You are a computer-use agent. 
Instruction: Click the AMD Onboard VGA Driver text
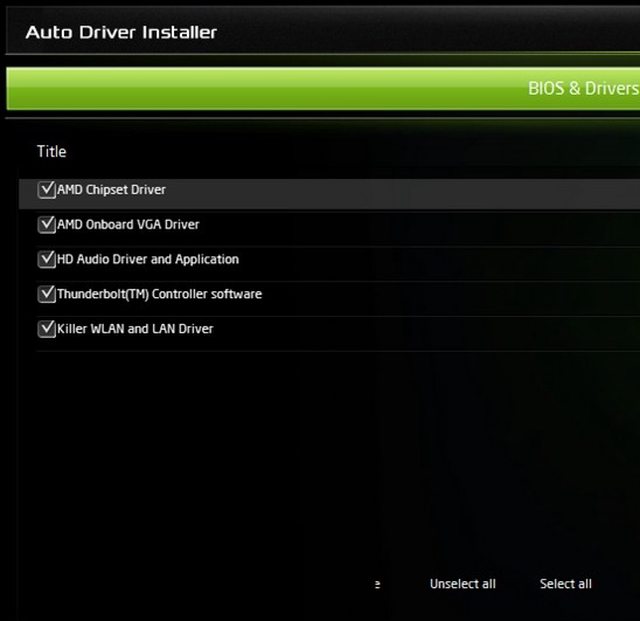pyautogui.click(x=128, y=225)
